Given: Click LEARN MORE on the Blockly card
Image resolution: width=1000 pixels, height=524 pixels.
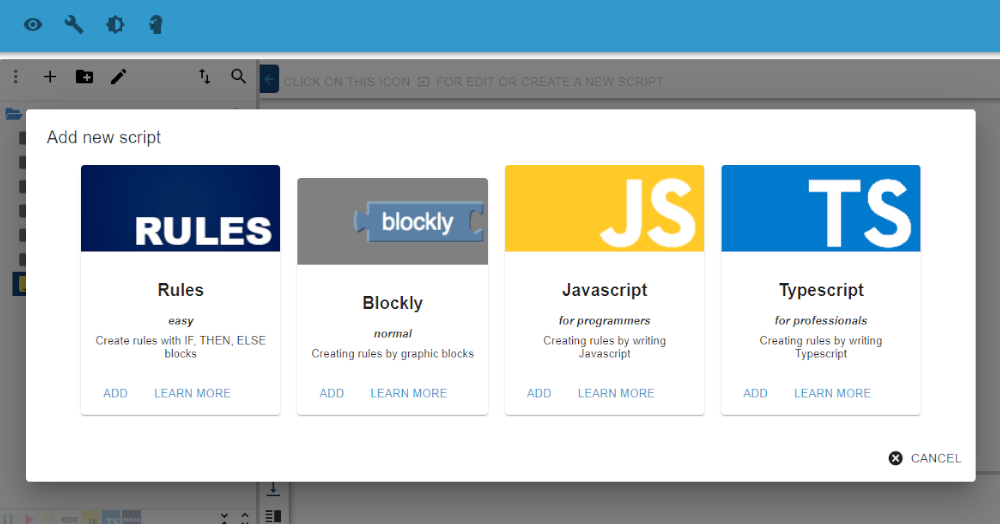Looking at the screenshot, I should (409, 393).
